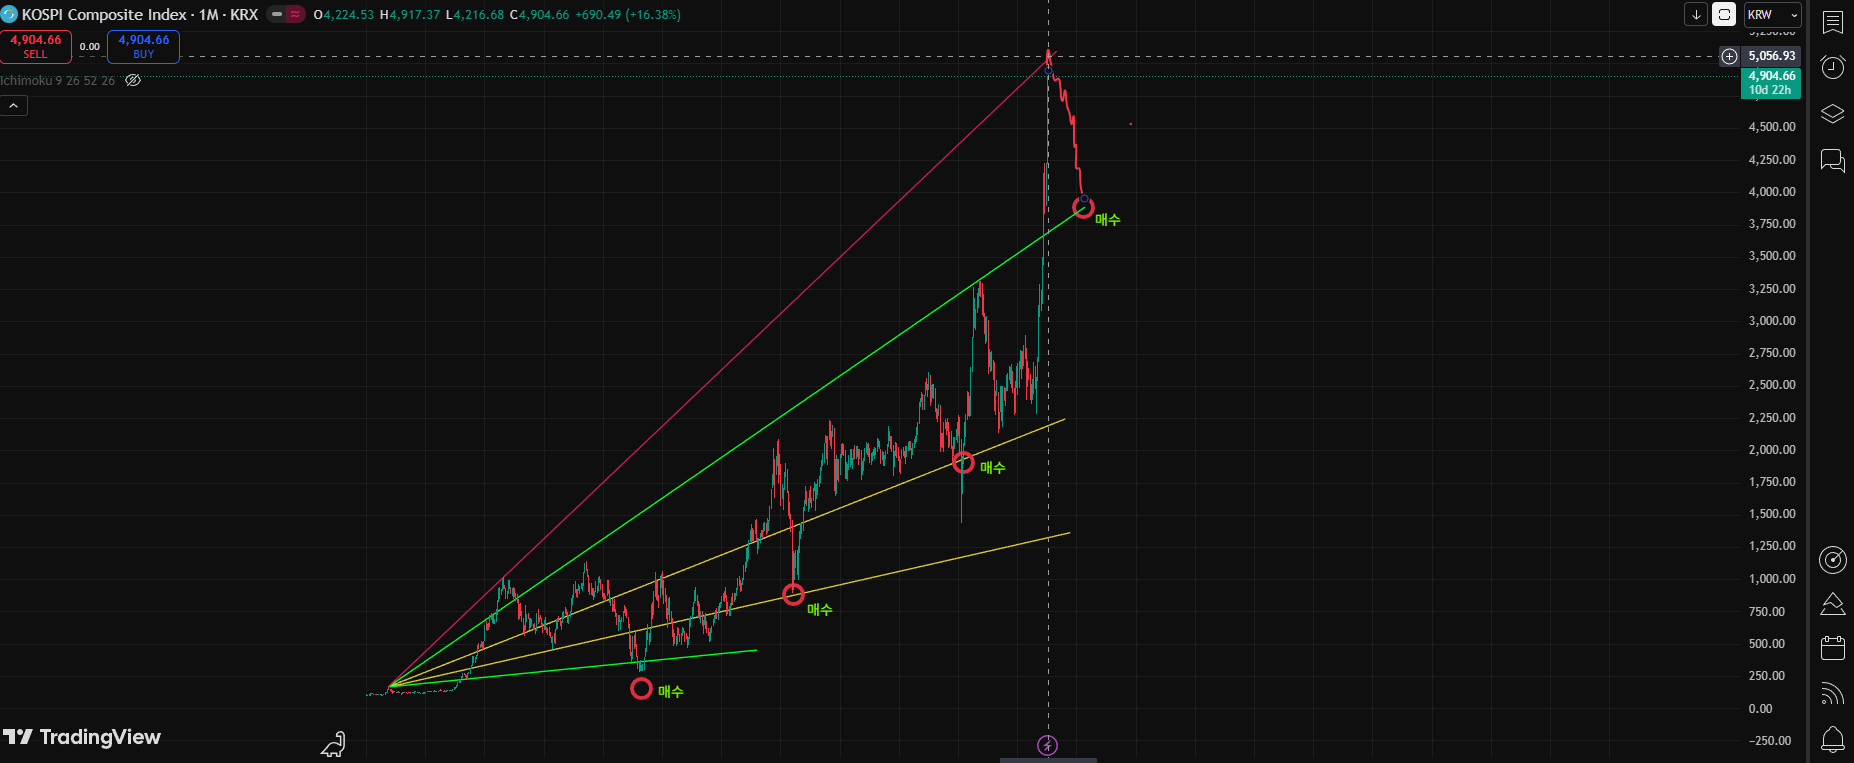Viewport: 1854px width, 763px height.
Task: Click the down arrow button beside fullscreen
Action: [x=1696, y=15]
